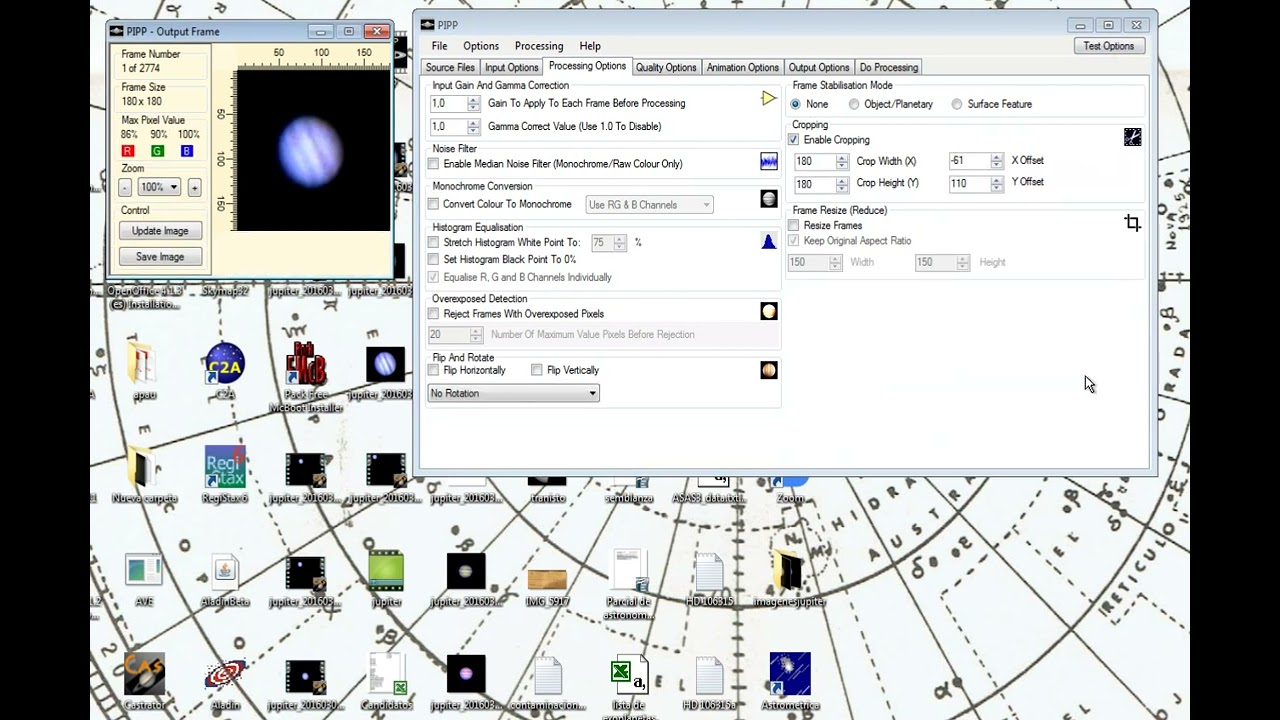Adjust the X Offset spinner arrows

997,161
